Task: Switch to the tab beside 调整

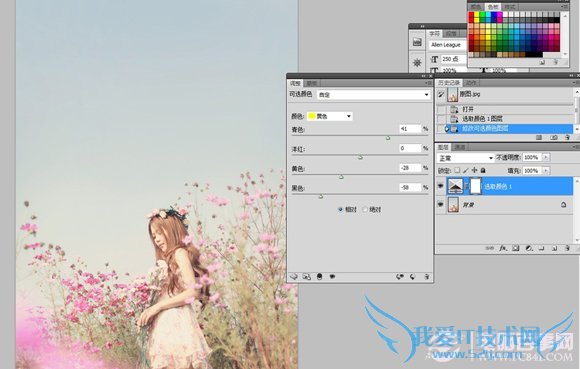Action: [x=311, y=83]
